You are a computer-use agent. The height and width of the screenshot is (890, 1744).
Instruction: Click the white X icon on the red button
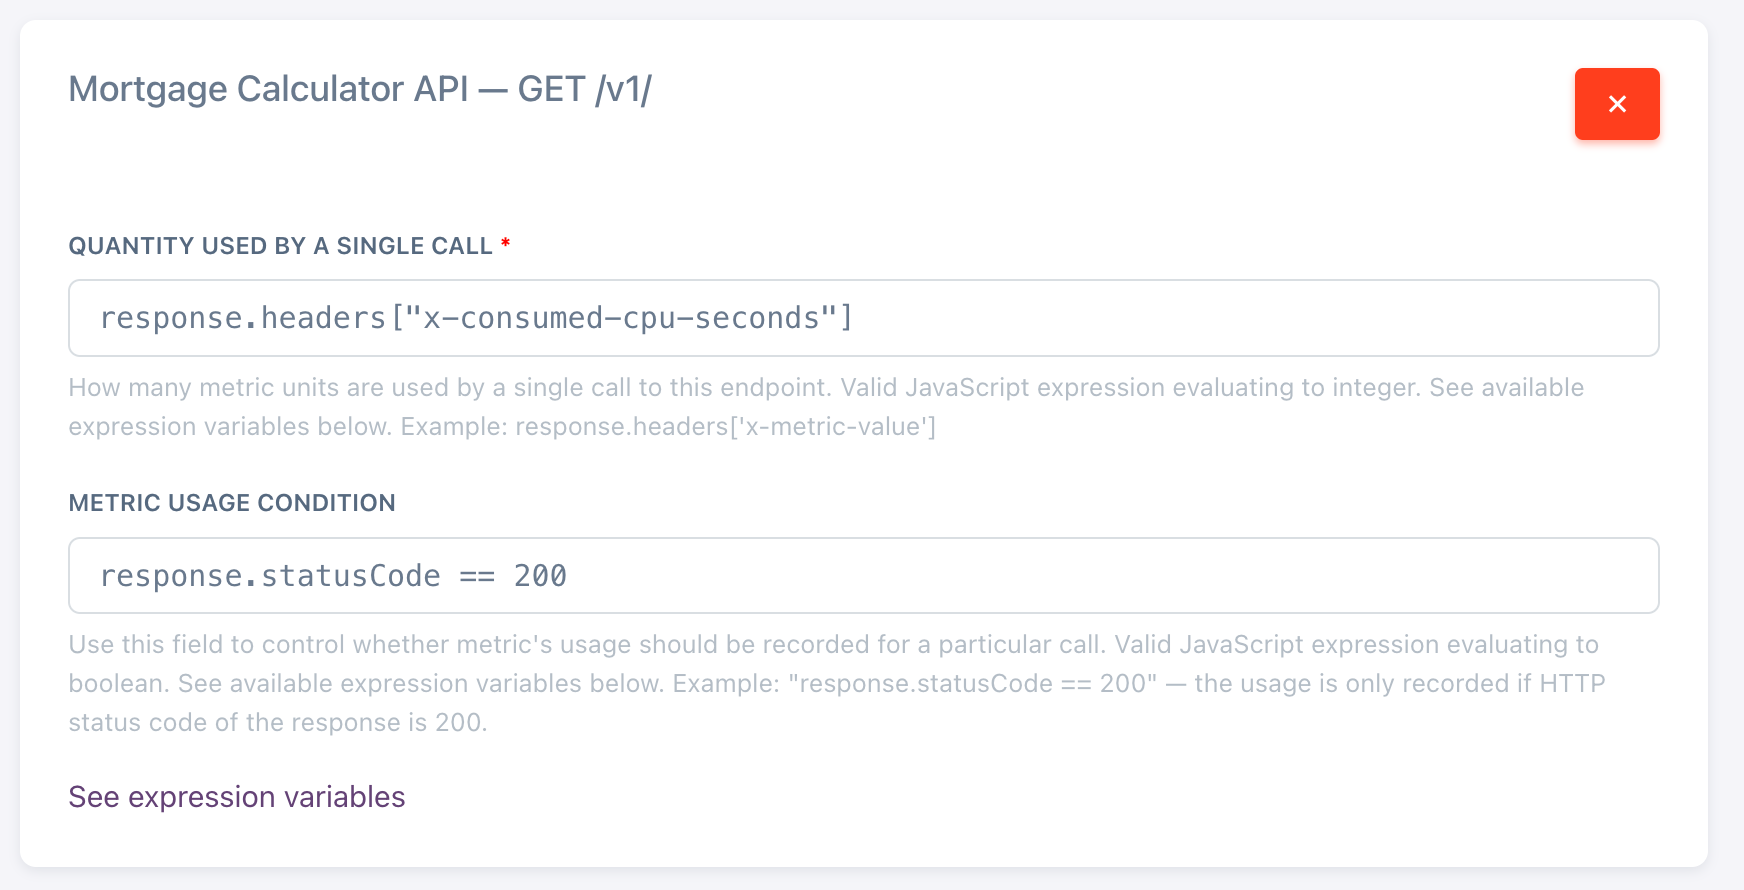(1617, 104)
